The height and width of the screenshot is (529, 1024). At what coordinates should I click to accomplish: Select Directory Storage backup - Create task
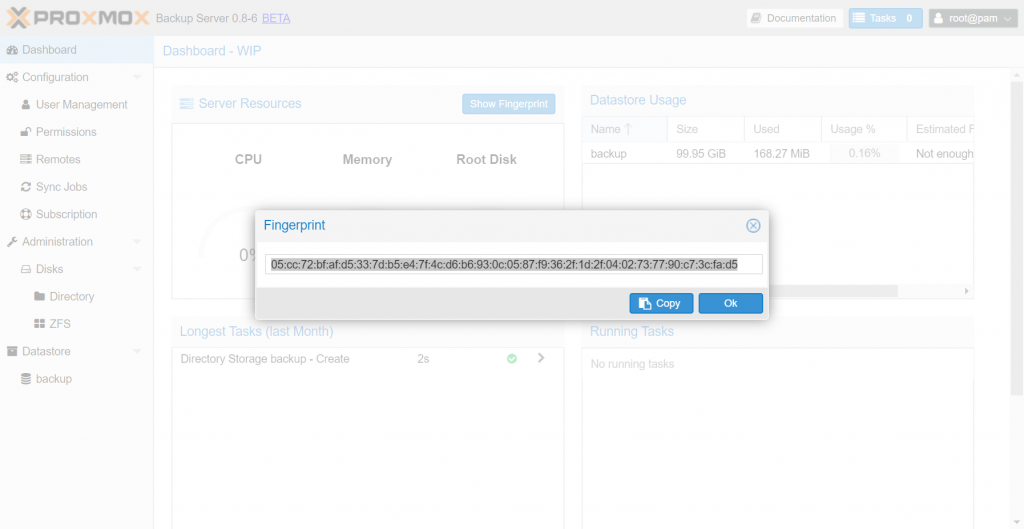[x=368, y=359]
